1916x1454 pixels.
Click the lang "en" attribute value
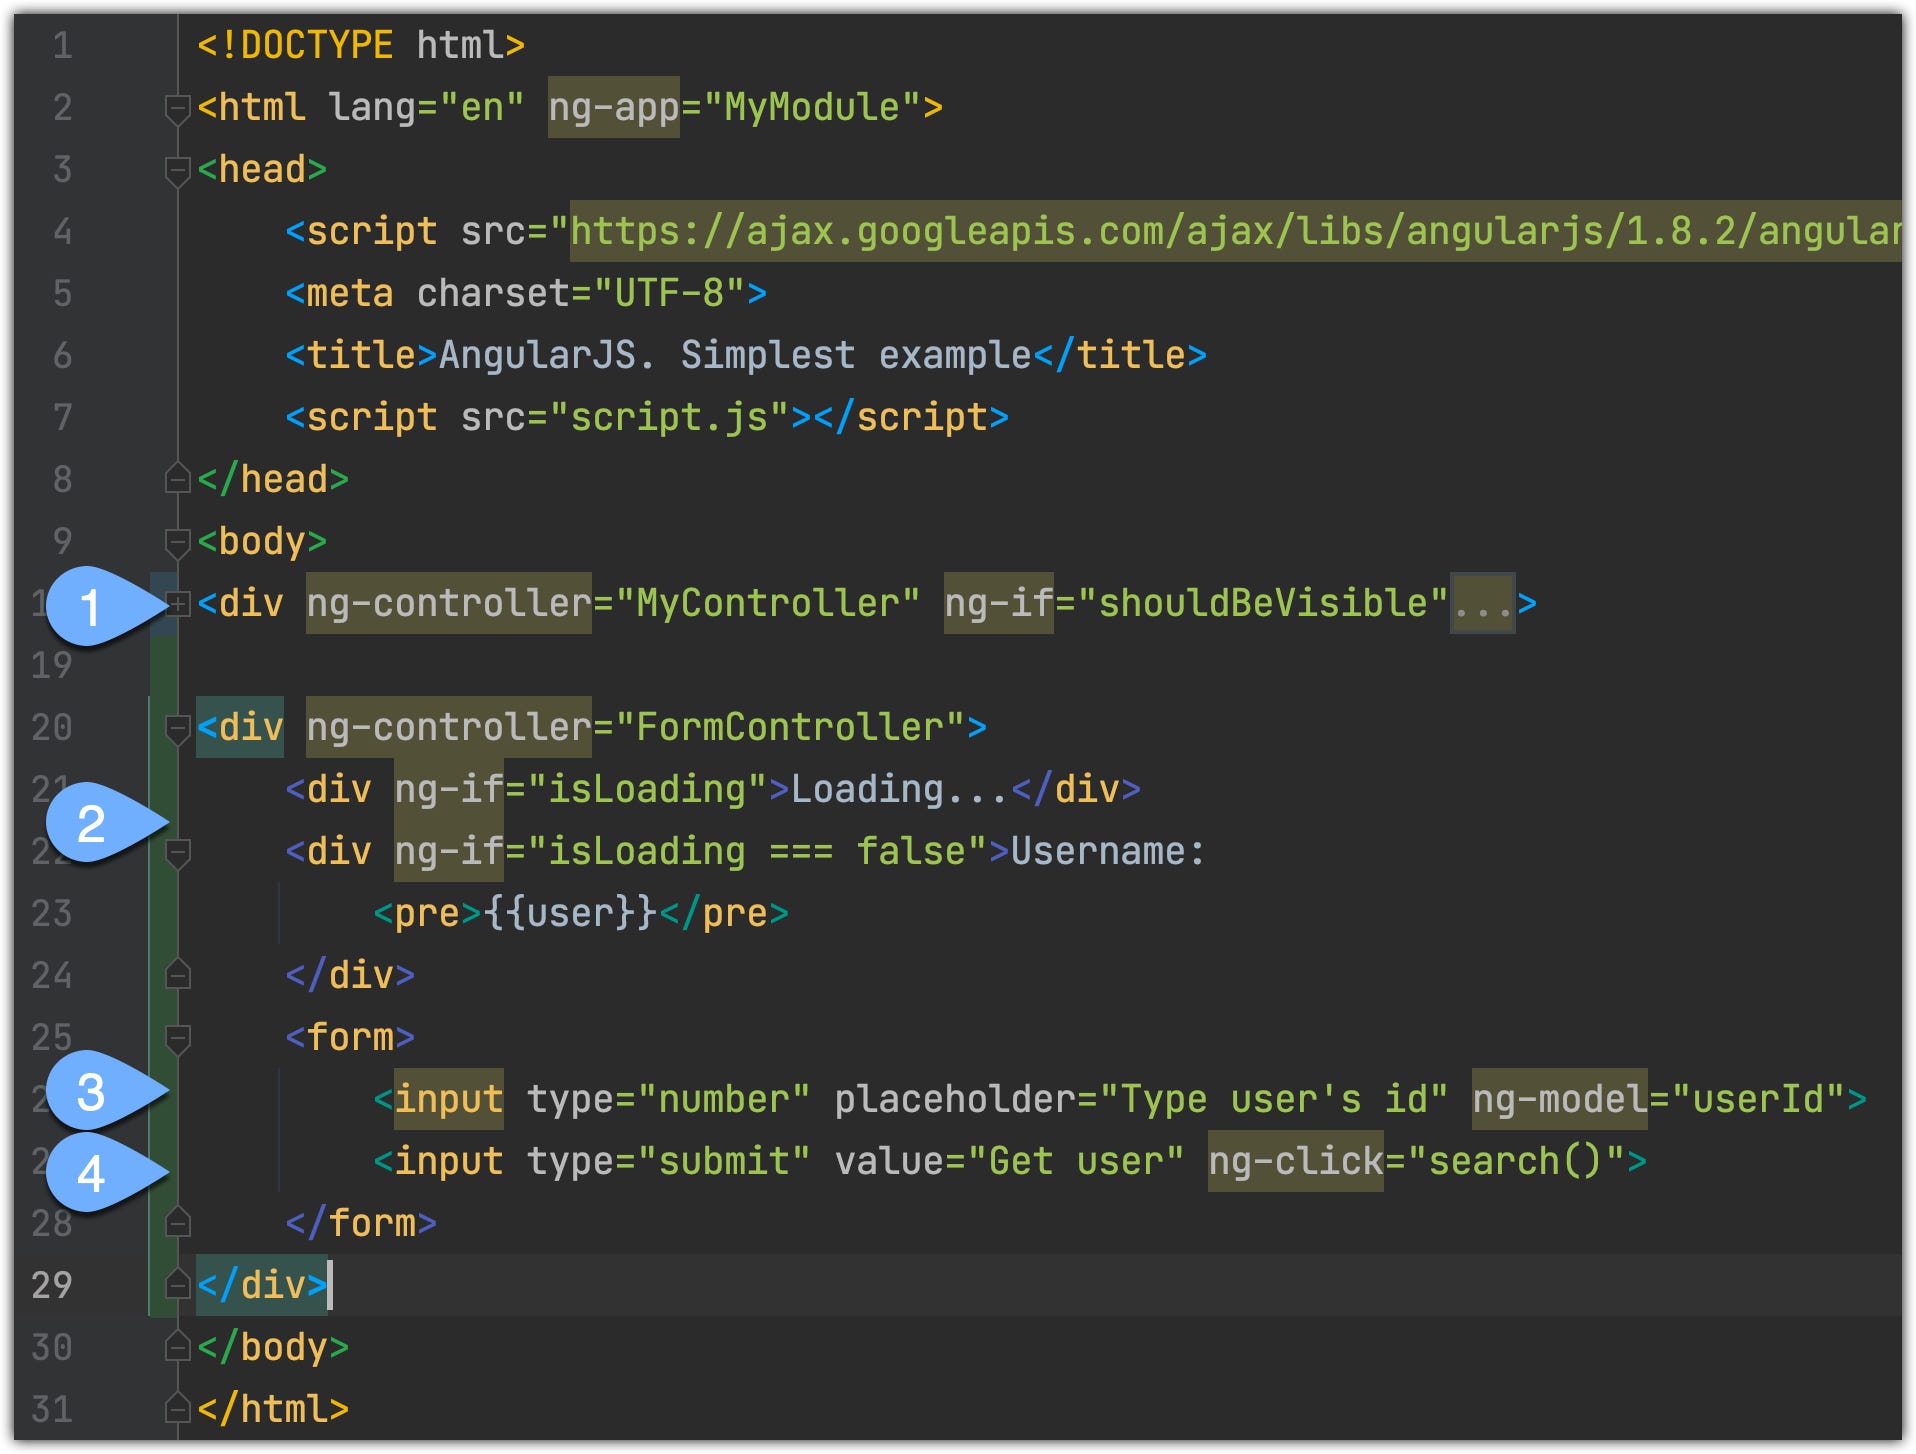[x=482, y=108]
